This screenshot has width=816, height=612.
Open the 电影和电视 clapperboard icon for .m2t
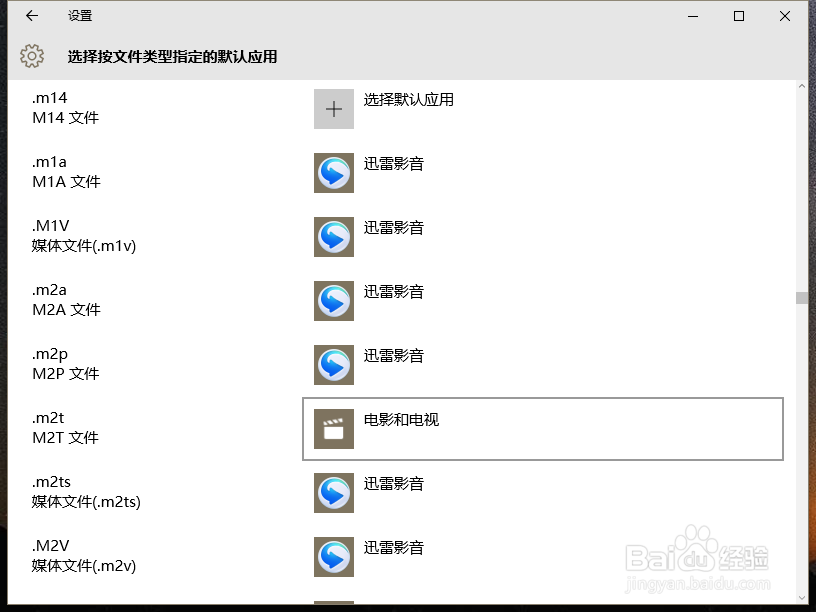333,429
